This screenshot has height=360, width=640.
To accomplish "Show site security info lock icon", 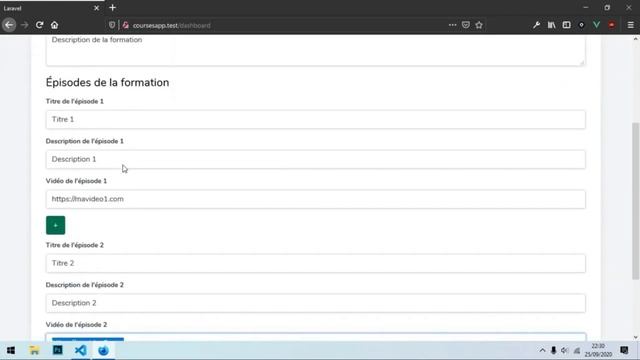I will click(126, 25).
